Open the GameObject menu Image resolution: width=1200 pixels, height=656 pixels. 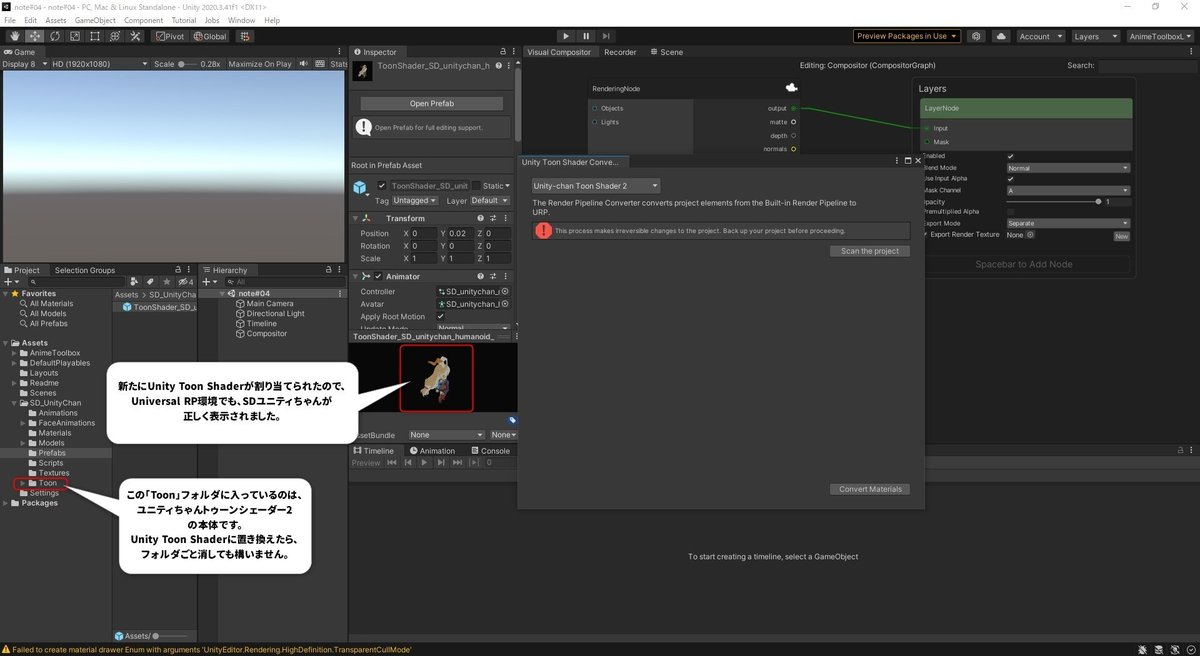94,20
